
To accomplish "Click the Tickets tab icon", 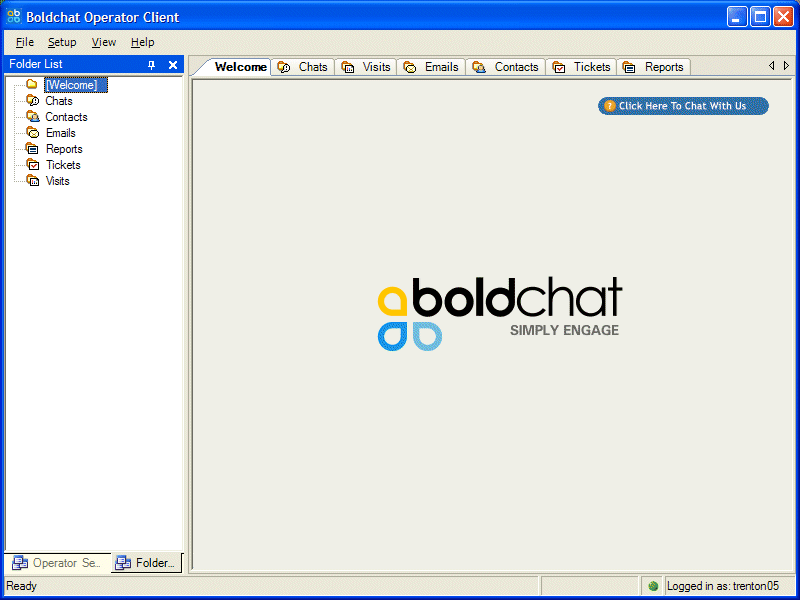I will (x=559, y=67).
